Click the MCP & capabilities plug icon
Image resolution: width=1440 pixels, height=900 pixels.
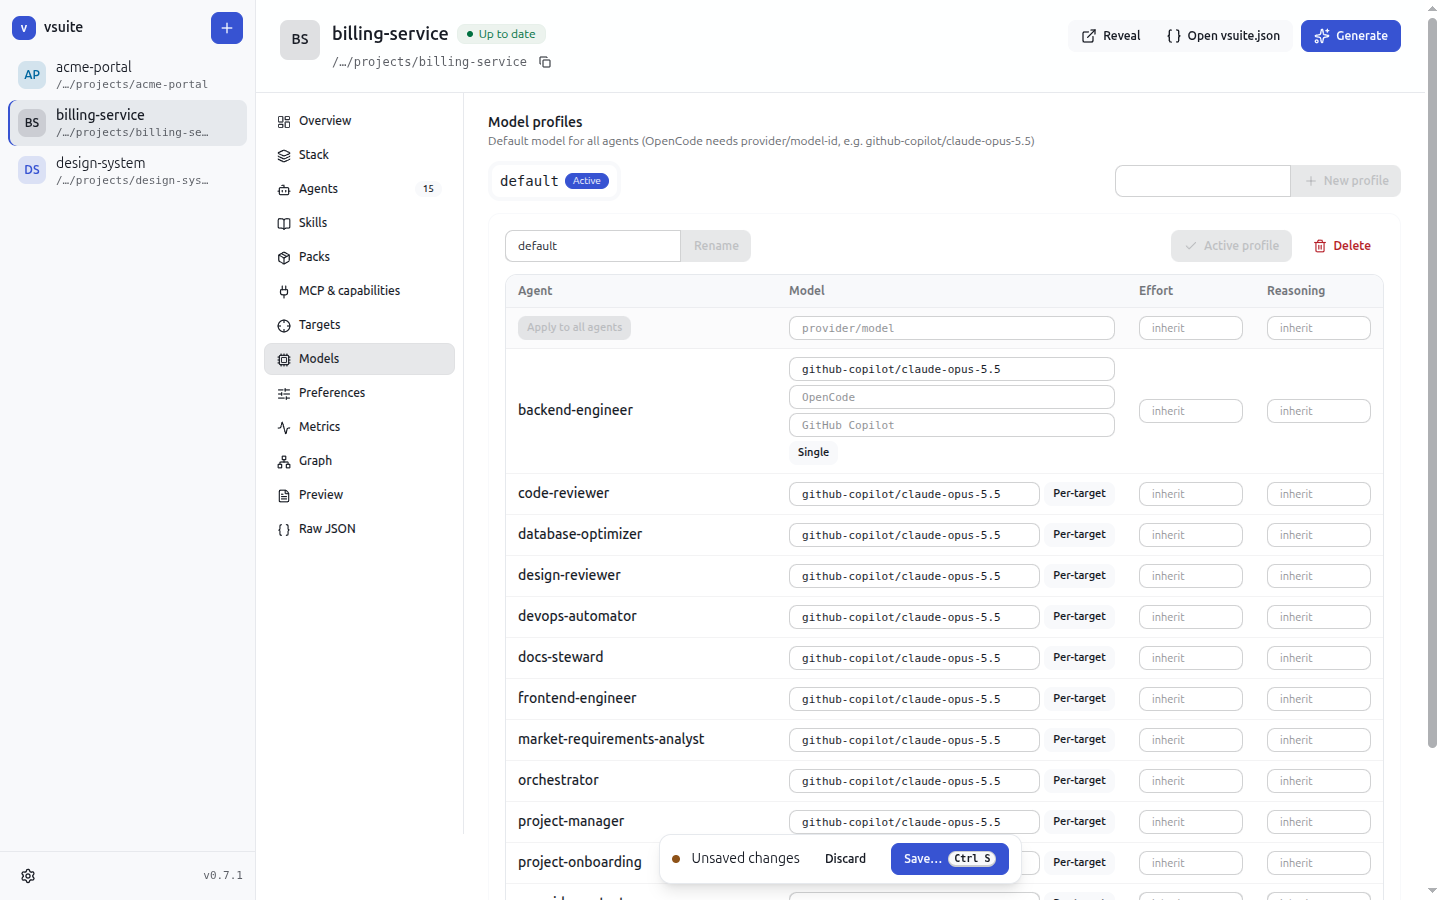pyautogui.click(x=284, y=291)
